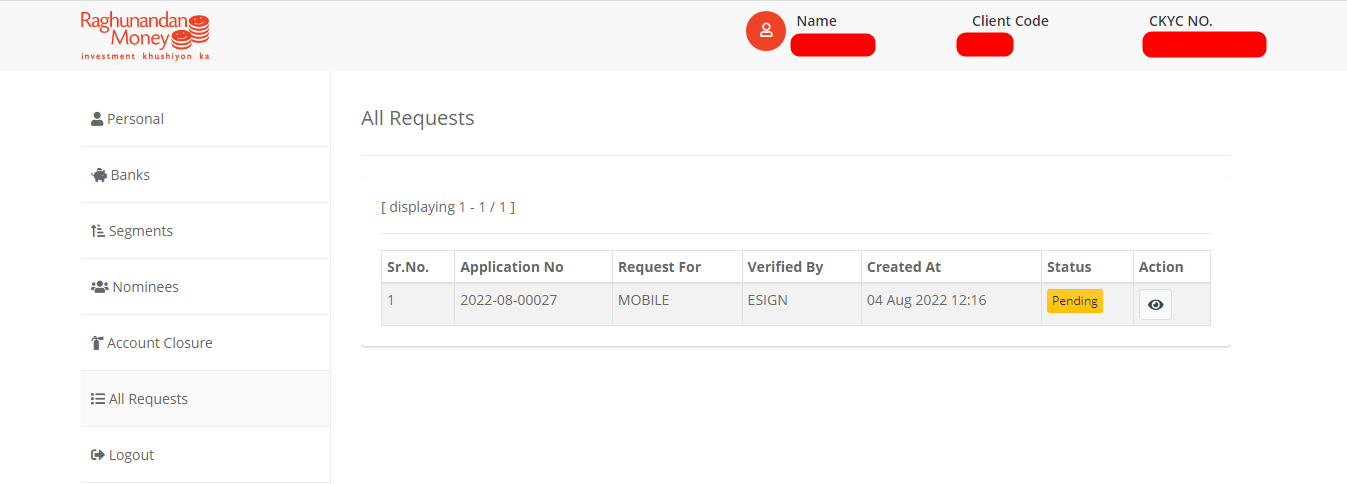
Task: Click the list icon beside All Requests
Action: point(98,399)
